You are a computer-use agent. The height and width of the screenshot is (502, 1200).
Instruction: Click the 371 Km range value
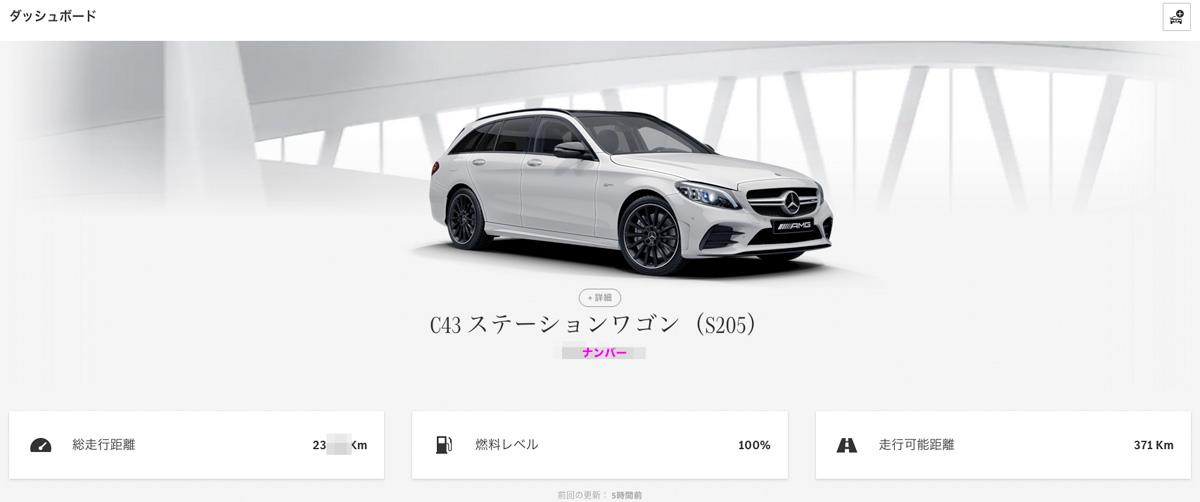coord(1154,445)
